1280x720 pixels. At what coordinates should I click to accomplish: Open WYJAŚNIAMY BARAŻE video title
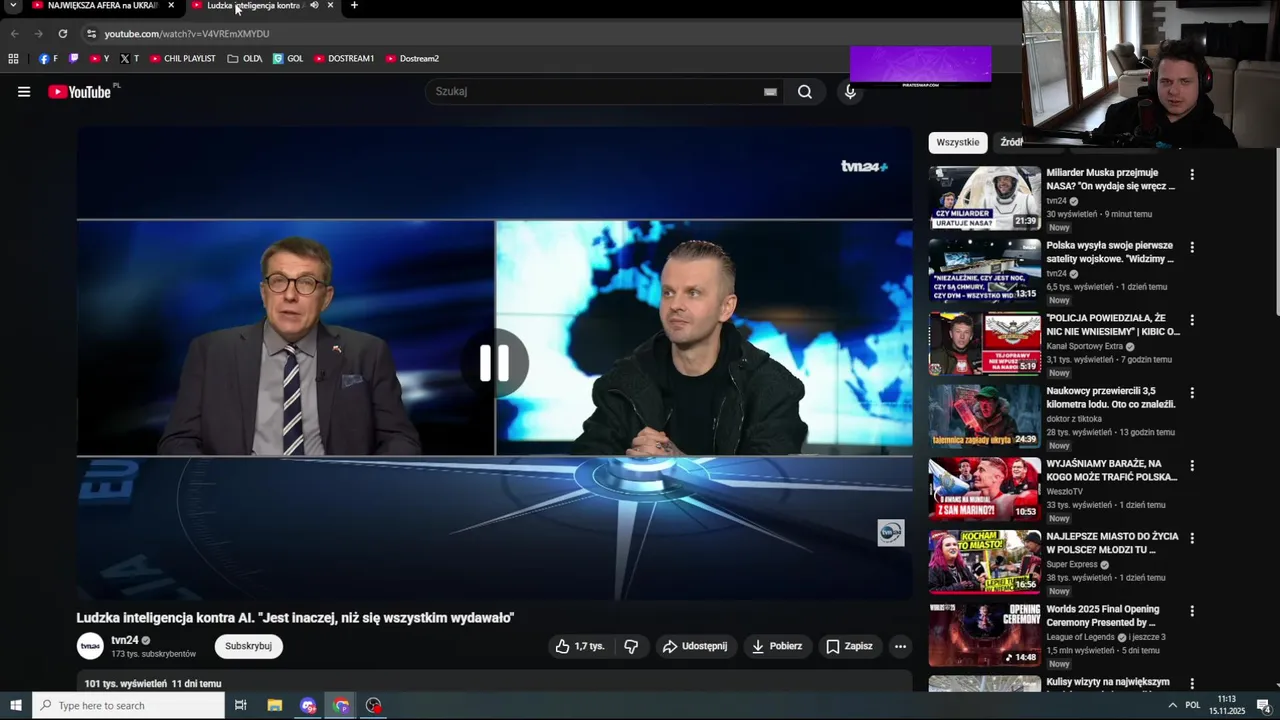[x=1113, y=471]
